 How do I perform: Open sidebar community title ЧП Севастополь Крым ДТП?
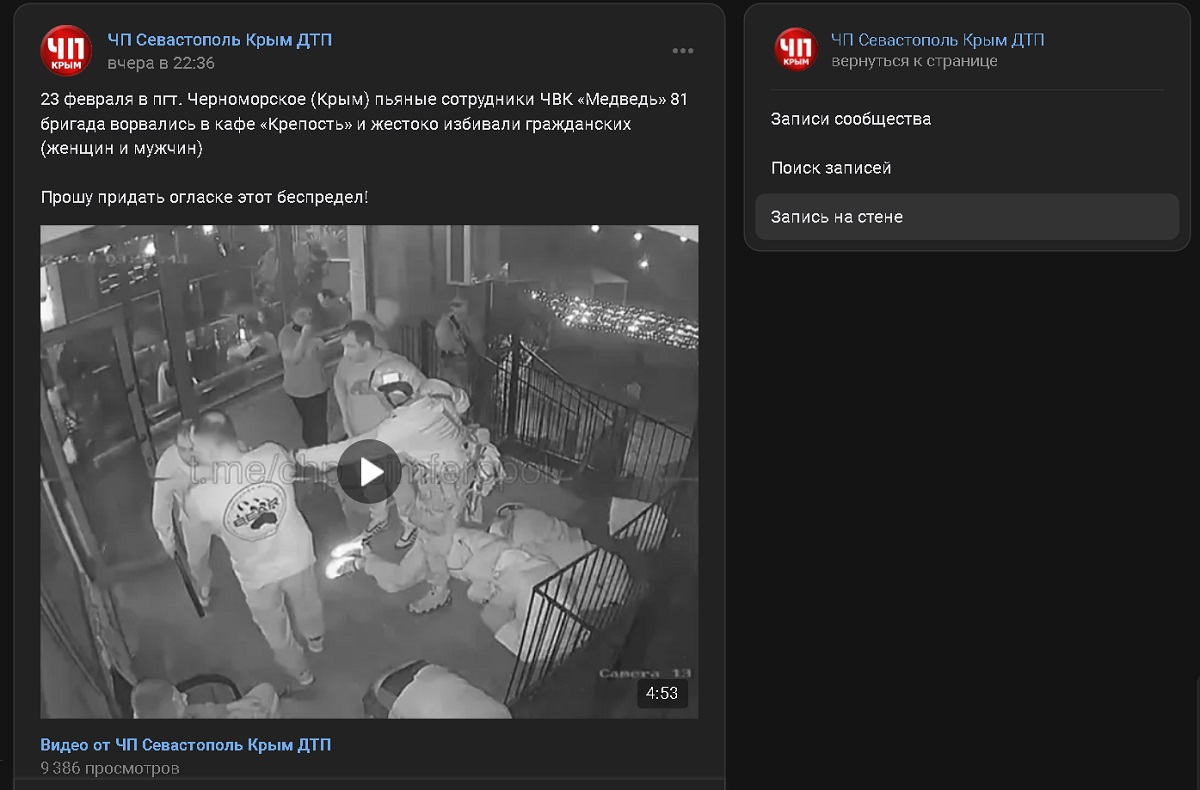pyautogui.click(x=937, y=40)
